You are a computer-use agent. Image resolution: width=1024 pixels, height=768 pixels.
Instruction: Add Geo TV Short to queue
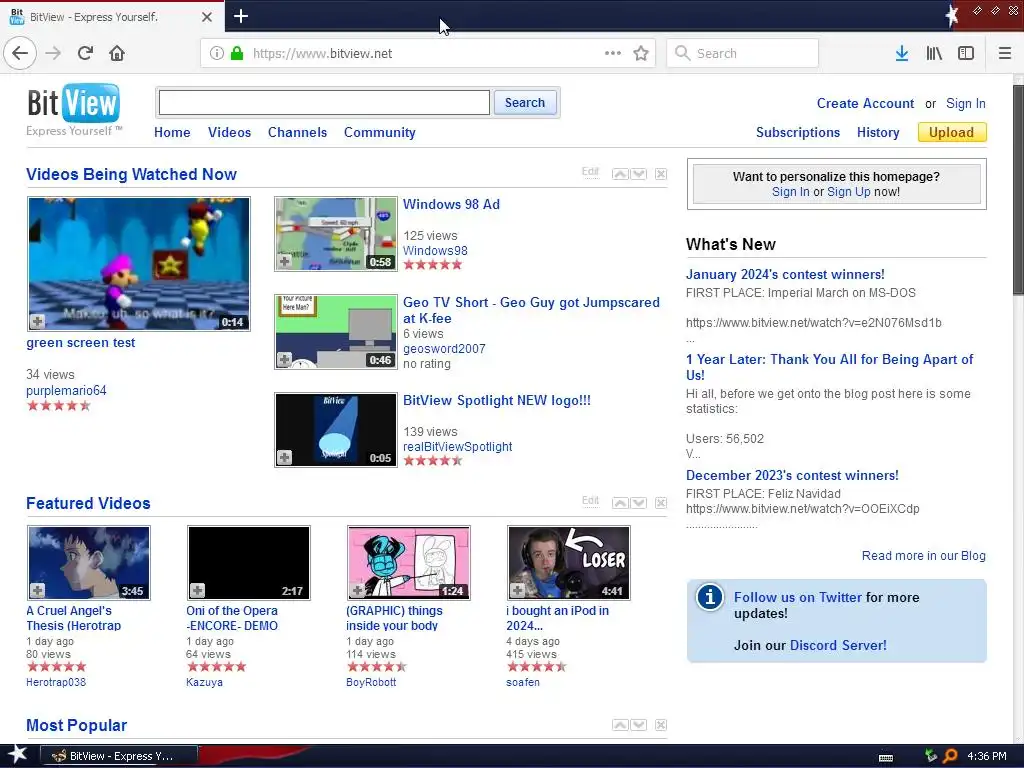coord(284,360)
